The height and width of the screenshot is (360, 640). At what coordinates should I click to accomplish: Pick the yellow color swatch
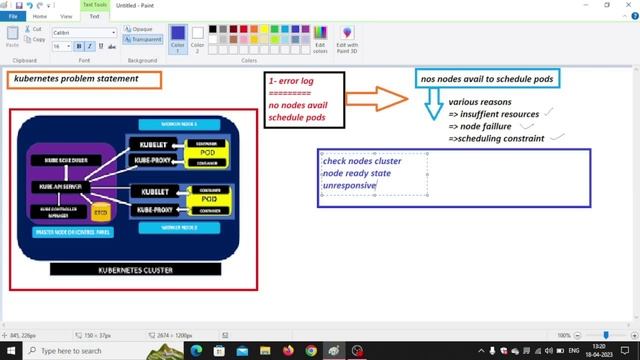tap(264, 29)
